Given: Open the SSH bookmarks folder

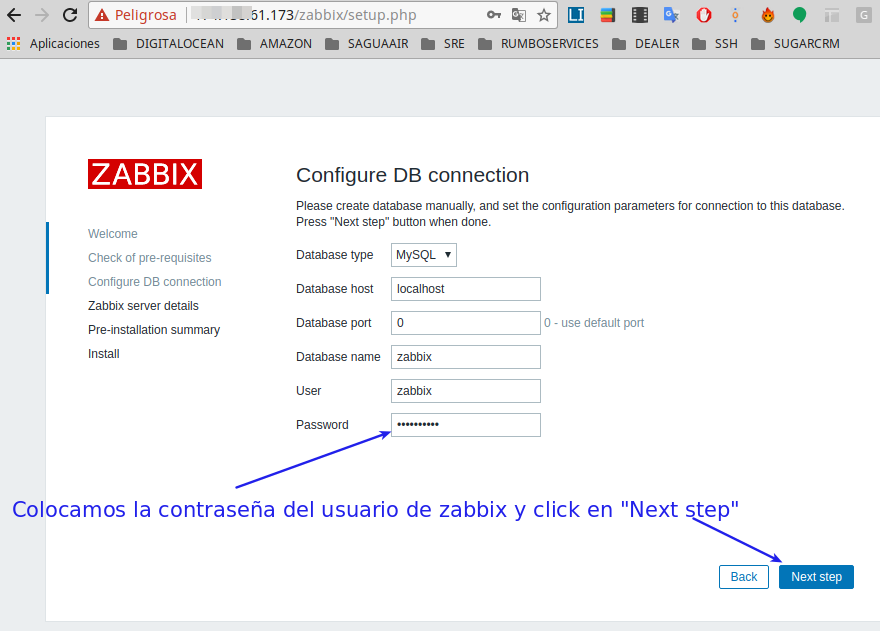Looking at the screenshot, I should coord(715,44).
